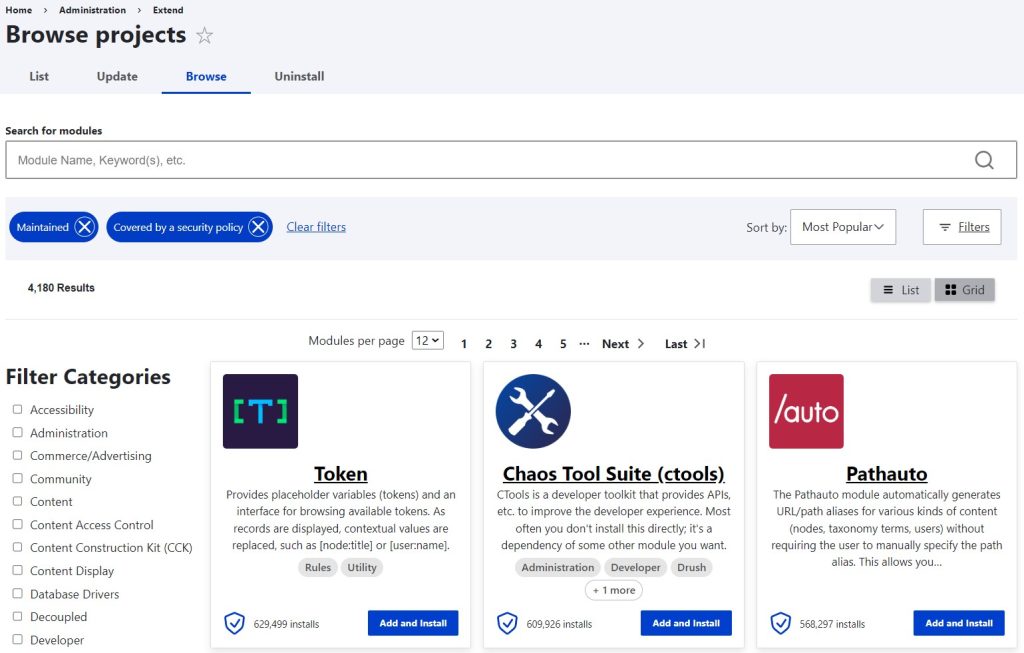Switch to Grid view
The image size is (1024, 653).
click(964, 290)
